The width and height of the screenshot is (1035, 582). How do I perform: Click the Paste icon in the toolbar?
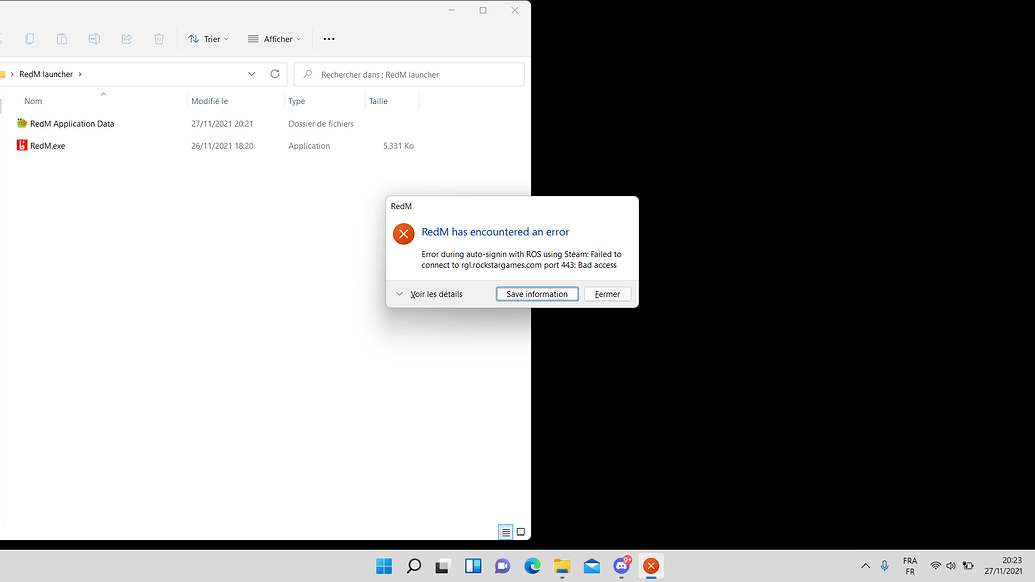click(x=62, y=38)
